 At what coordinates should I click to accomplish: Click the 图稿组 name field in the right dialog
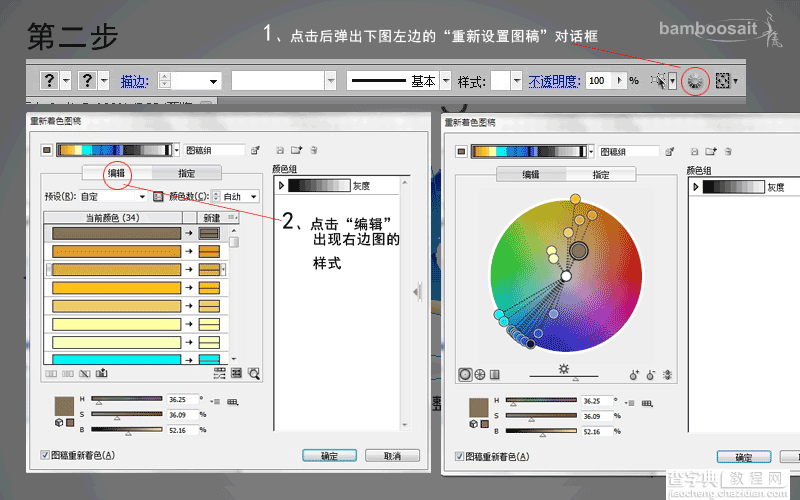[629, 152]
